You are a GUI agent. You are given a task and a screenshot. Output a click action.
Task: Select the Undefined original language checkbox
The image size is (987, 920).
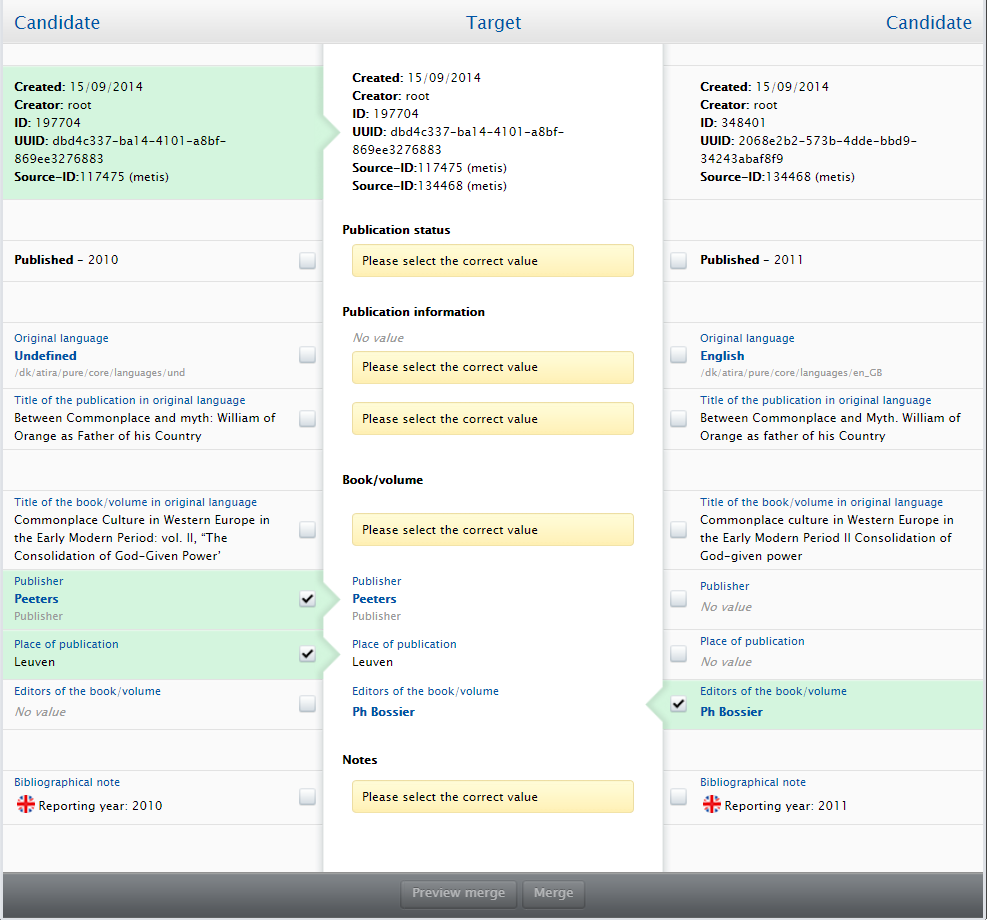tap(307, 355)
